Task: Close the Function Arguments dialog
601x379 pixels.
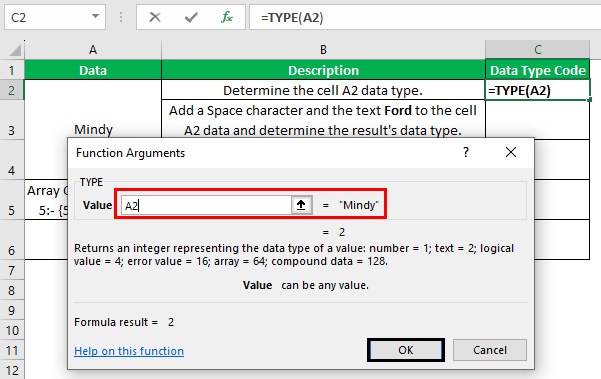Action: point(511,152)
